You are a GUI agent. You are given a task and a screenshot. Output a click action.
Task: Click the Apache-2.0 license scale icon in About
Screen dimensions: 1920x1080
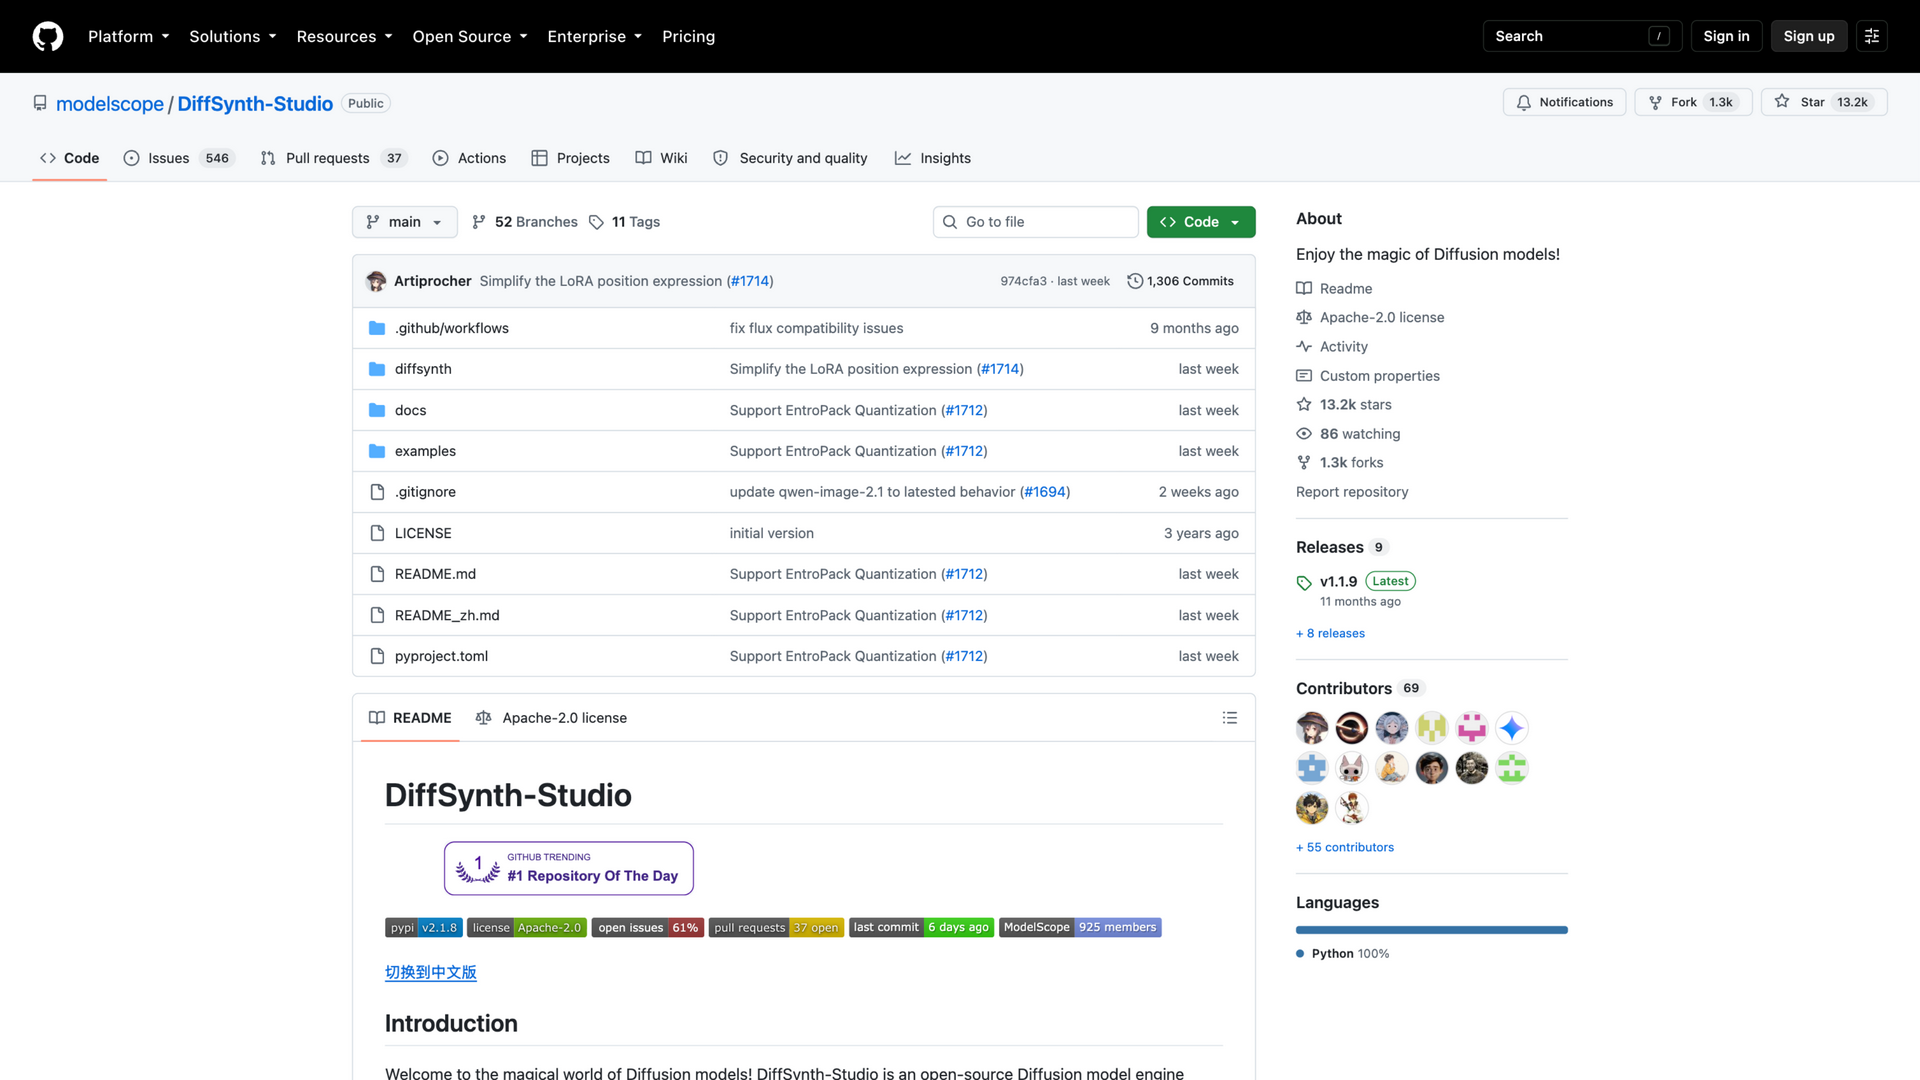(1304, 317)
